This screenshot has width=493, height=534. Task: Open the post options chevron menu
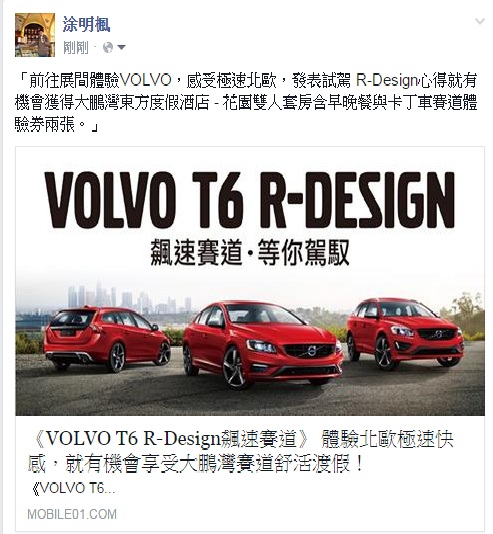[480, 21]
